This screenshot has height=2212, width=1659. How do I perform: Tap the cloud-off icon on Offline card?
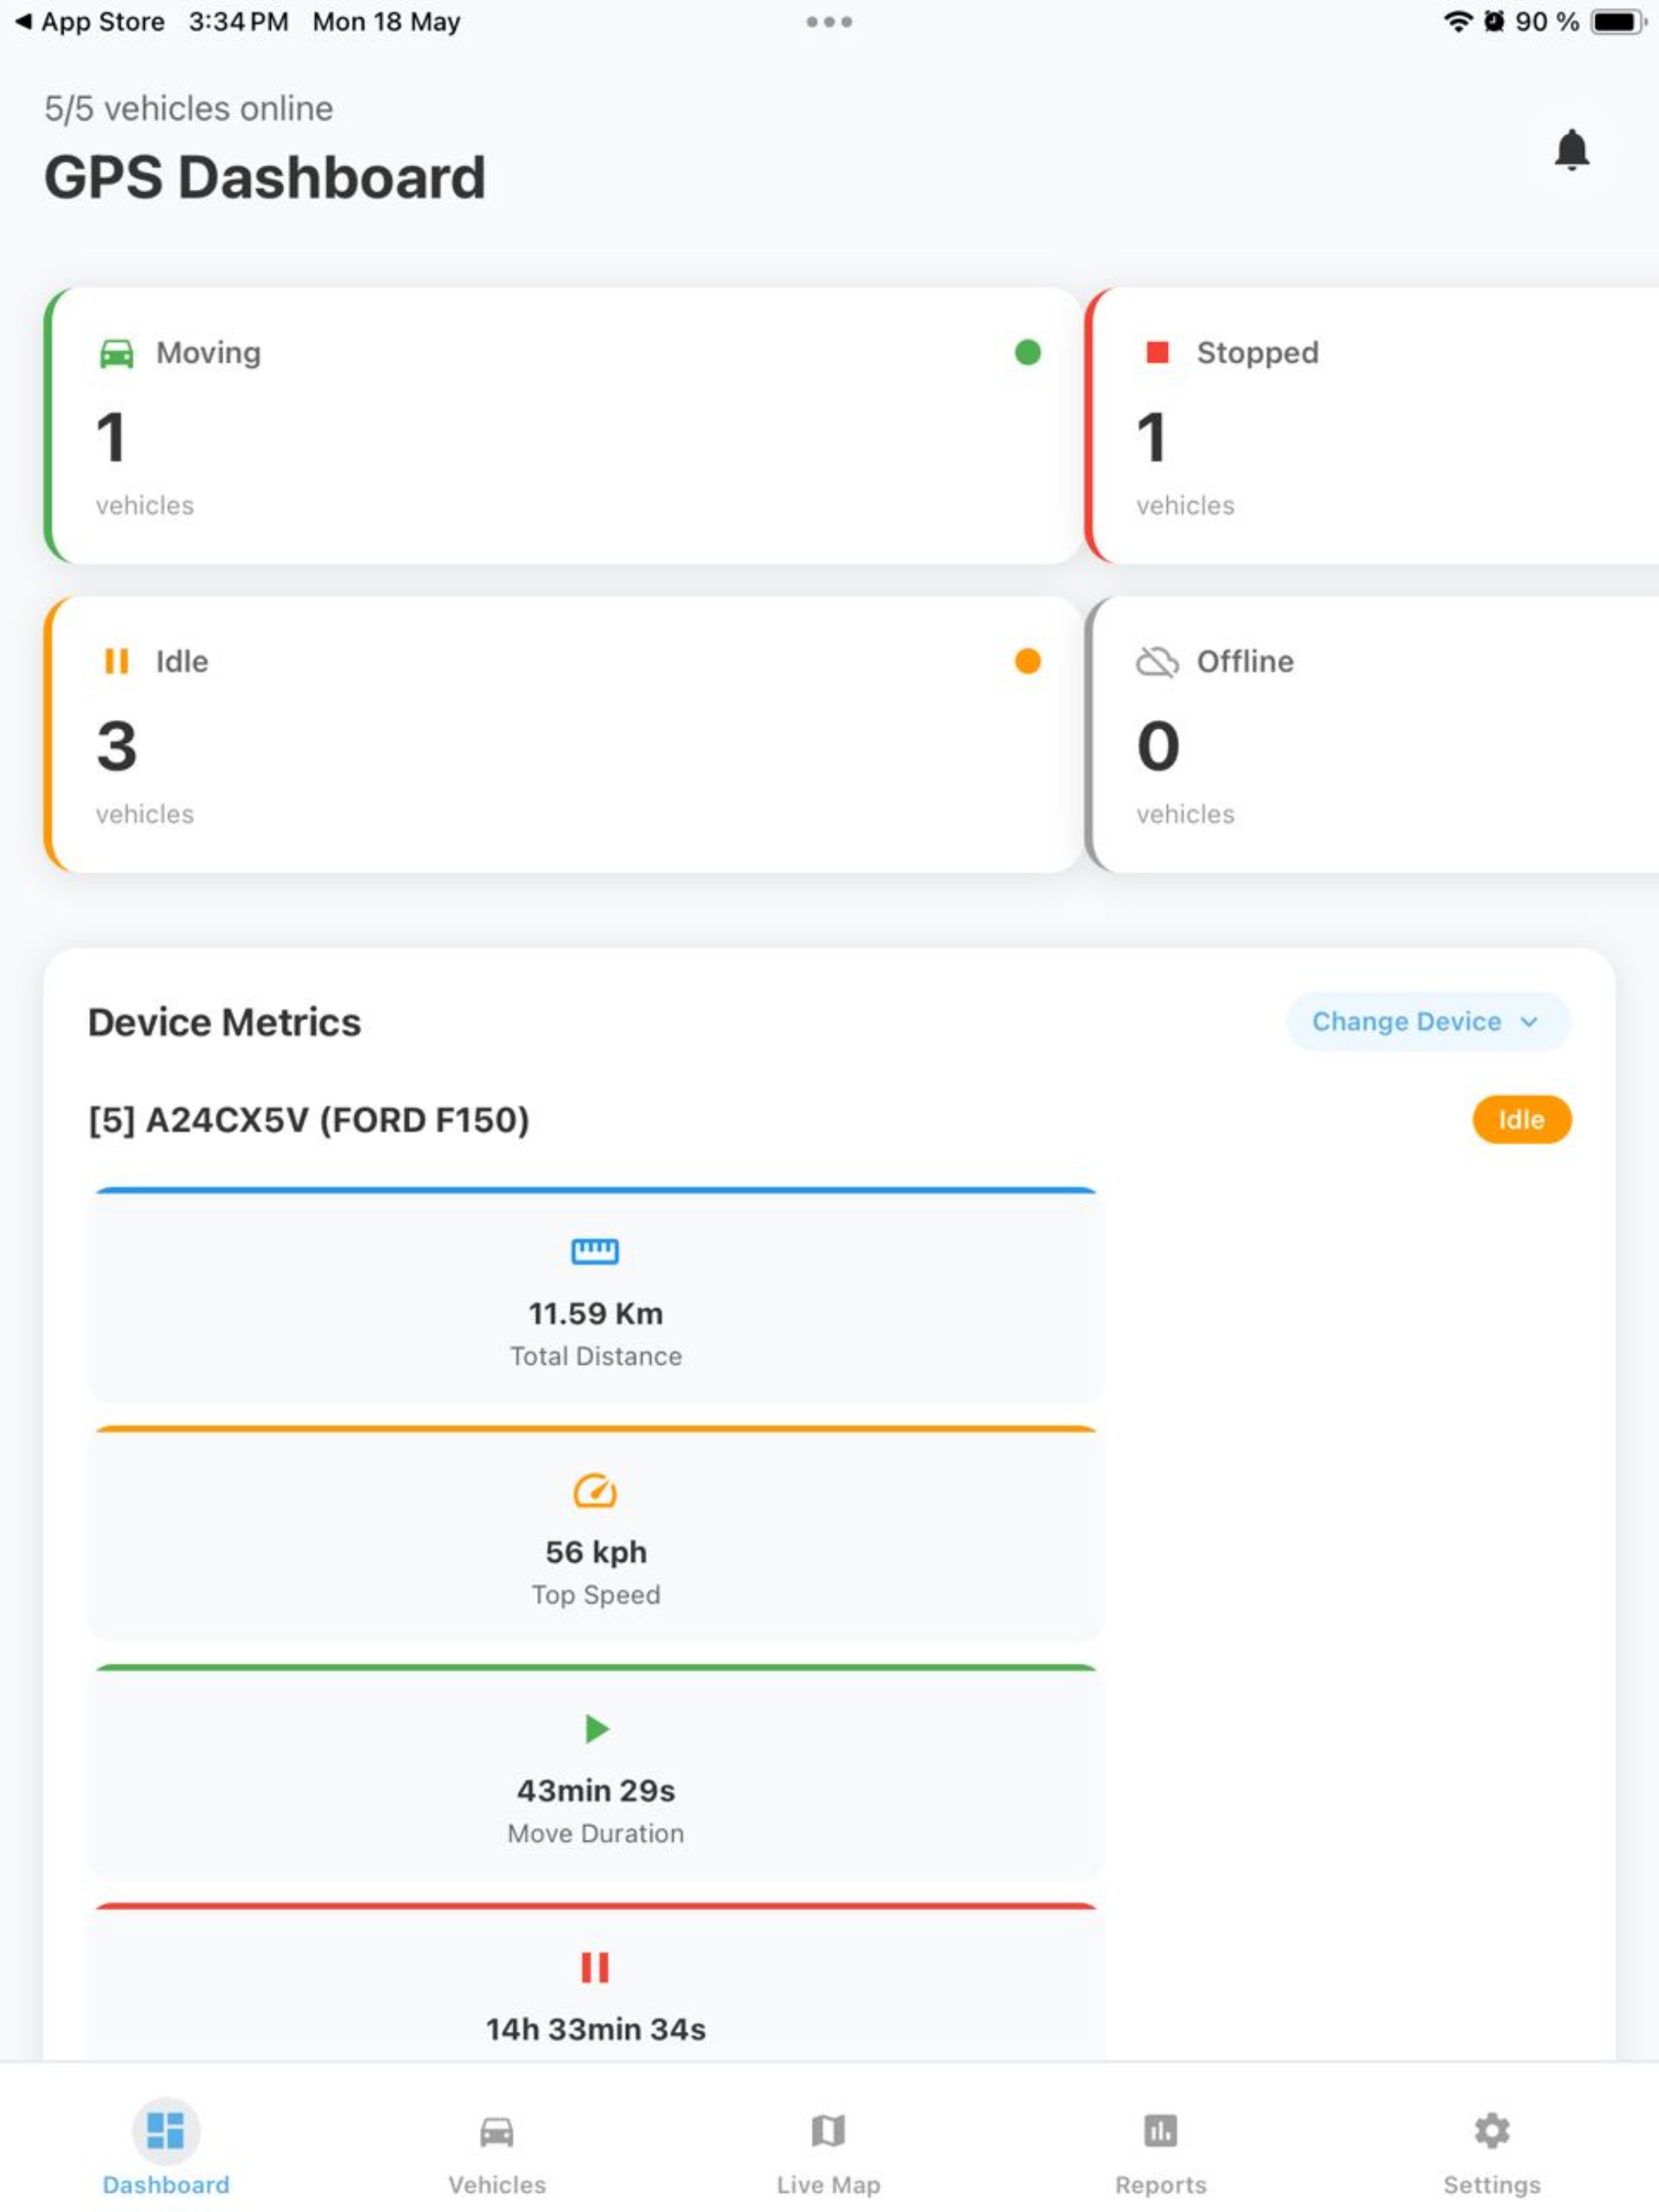(1157, 662)
